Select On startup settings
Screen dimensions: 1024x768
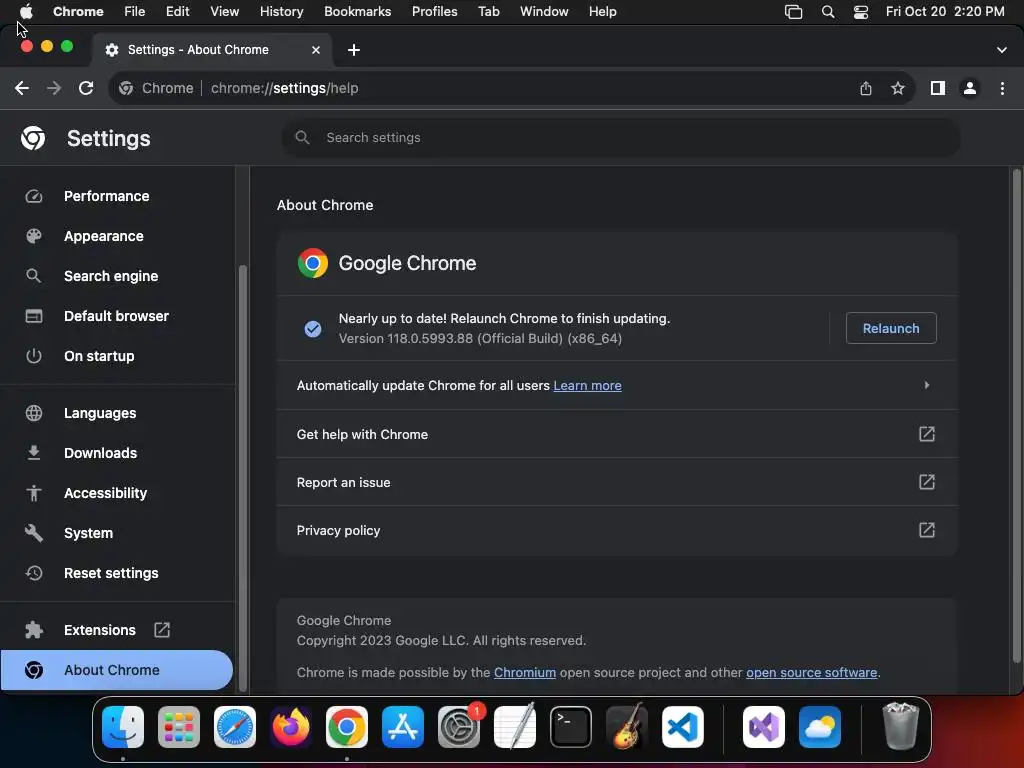coord(99,356)
